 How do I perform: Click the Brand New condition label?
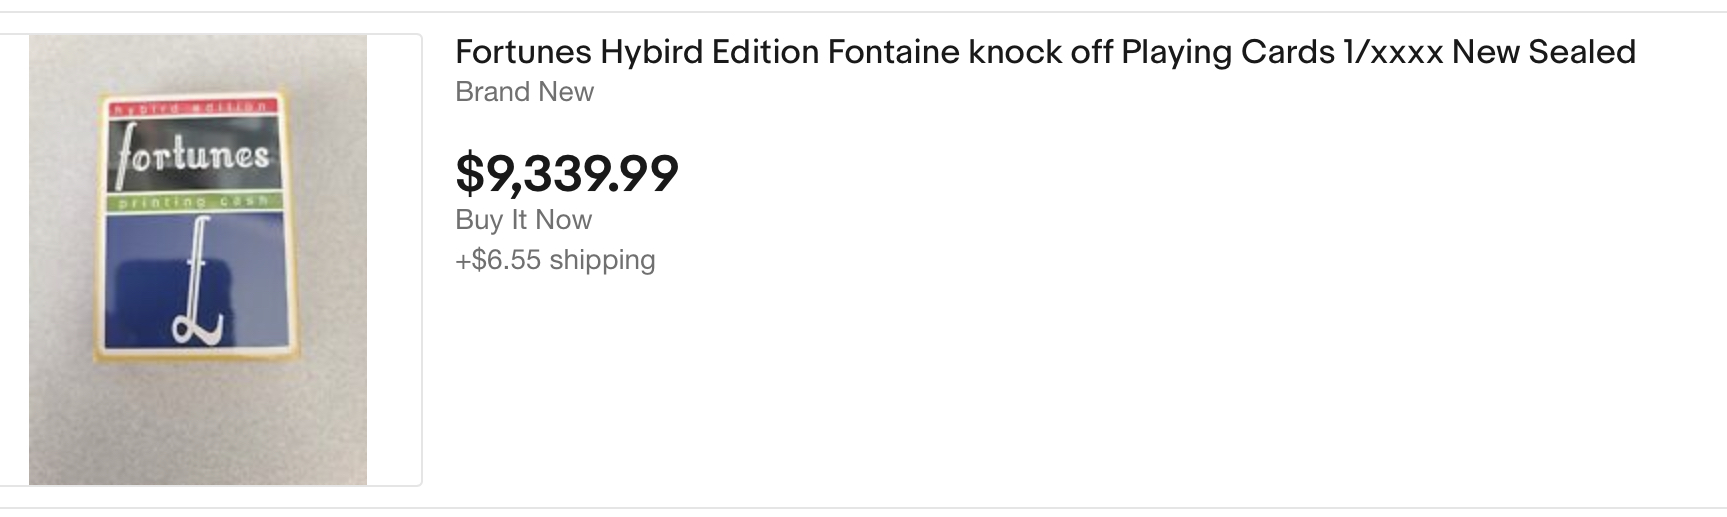[524, 92]
